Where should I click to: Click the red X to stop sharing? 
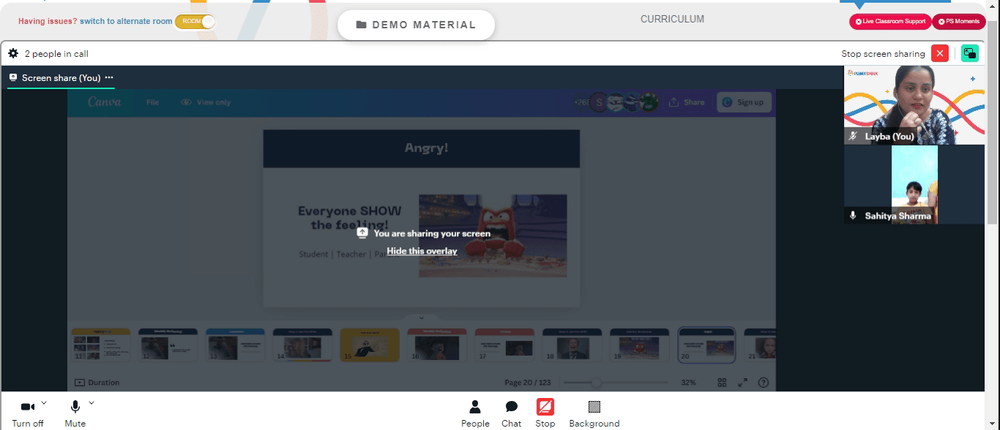[x=939, y=54]
